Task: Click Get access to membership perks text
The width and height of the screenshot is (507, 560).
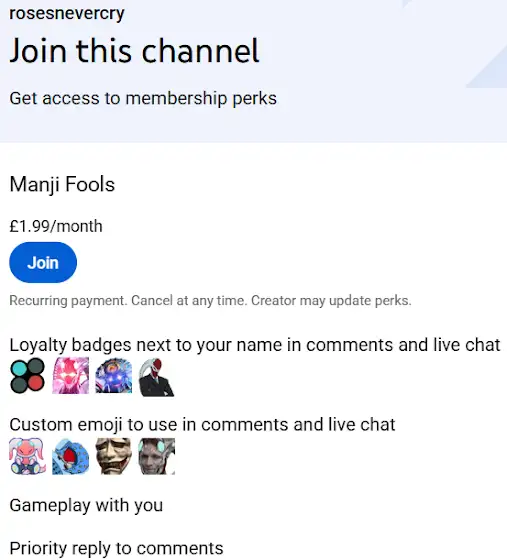Action: click(143, 98)
